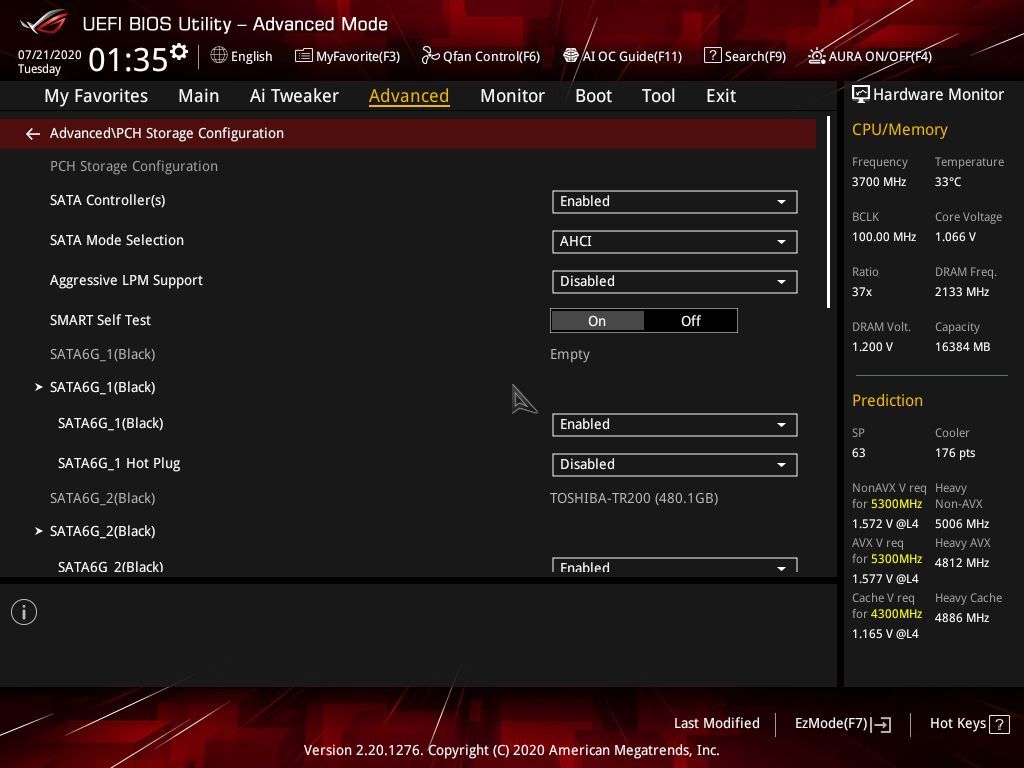Collapse the SATA6G_1(Black) submenu expander
This screenshot has height=768, width=1024.
pos(39,387)
